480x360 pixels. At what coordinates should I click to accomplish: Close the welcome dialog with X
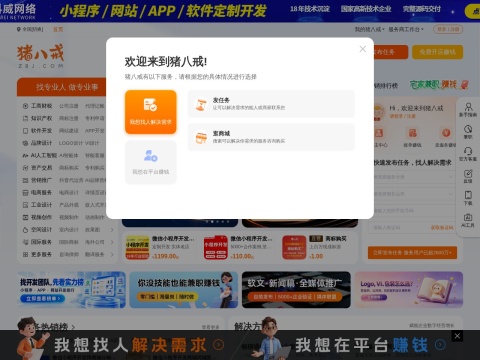[363, 49]
